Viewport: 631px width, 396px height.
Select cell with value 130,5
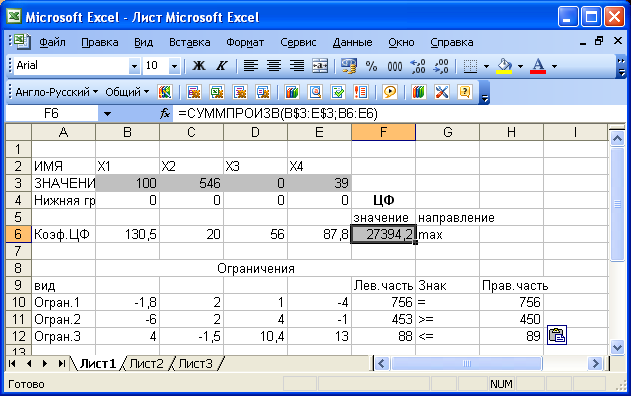pyautogui.click(x=127, y=234)
